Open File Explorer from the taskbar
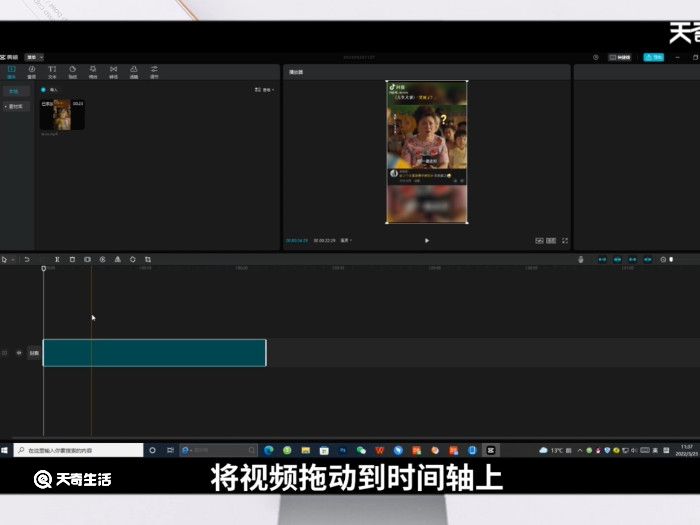 [306, 450]
